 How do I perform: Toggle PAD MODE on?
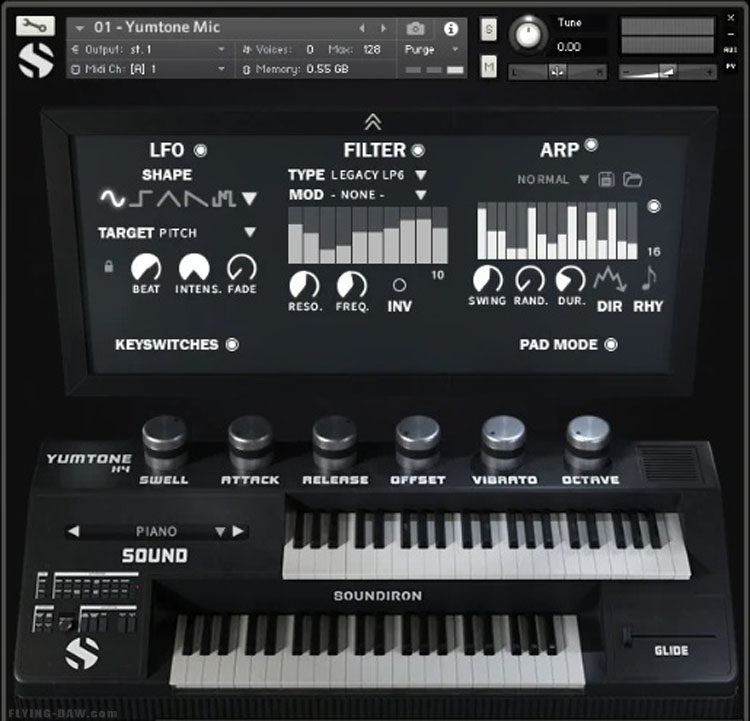(x=611, y=344)
